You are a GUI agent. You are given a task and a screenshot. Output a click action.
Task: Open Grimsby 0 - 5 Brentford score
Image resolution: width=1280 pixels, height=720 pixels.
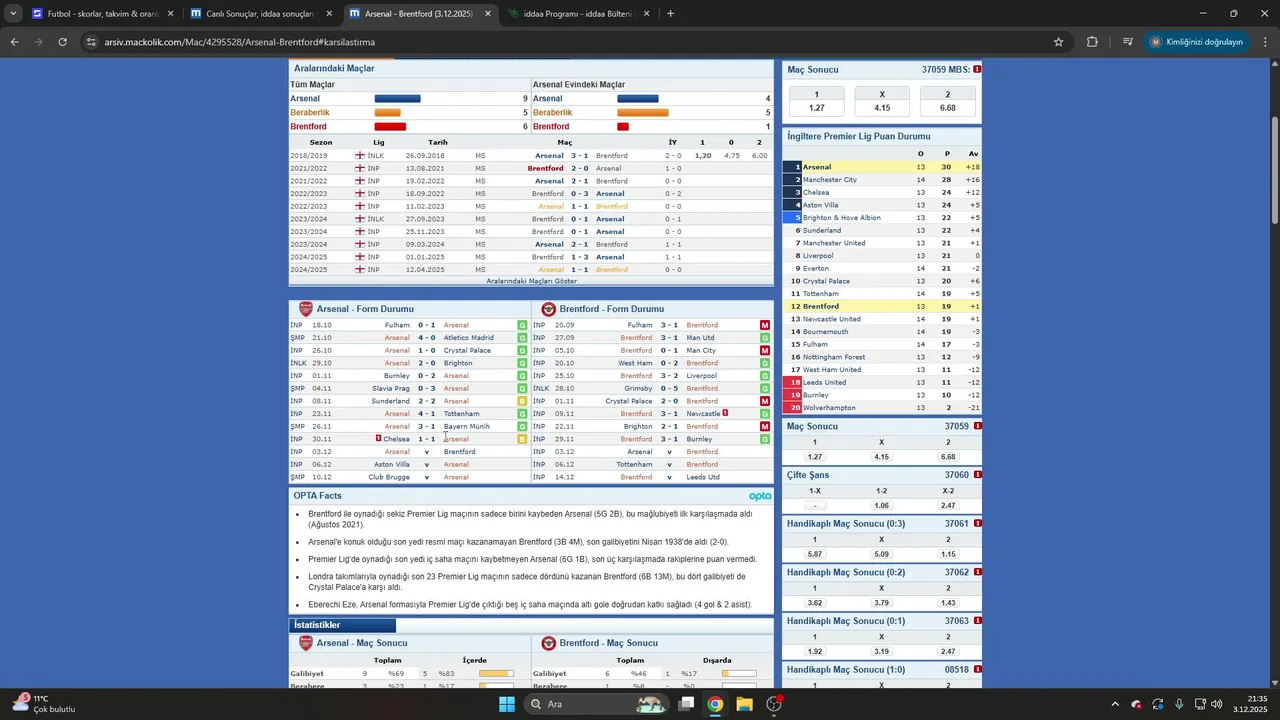669,388
